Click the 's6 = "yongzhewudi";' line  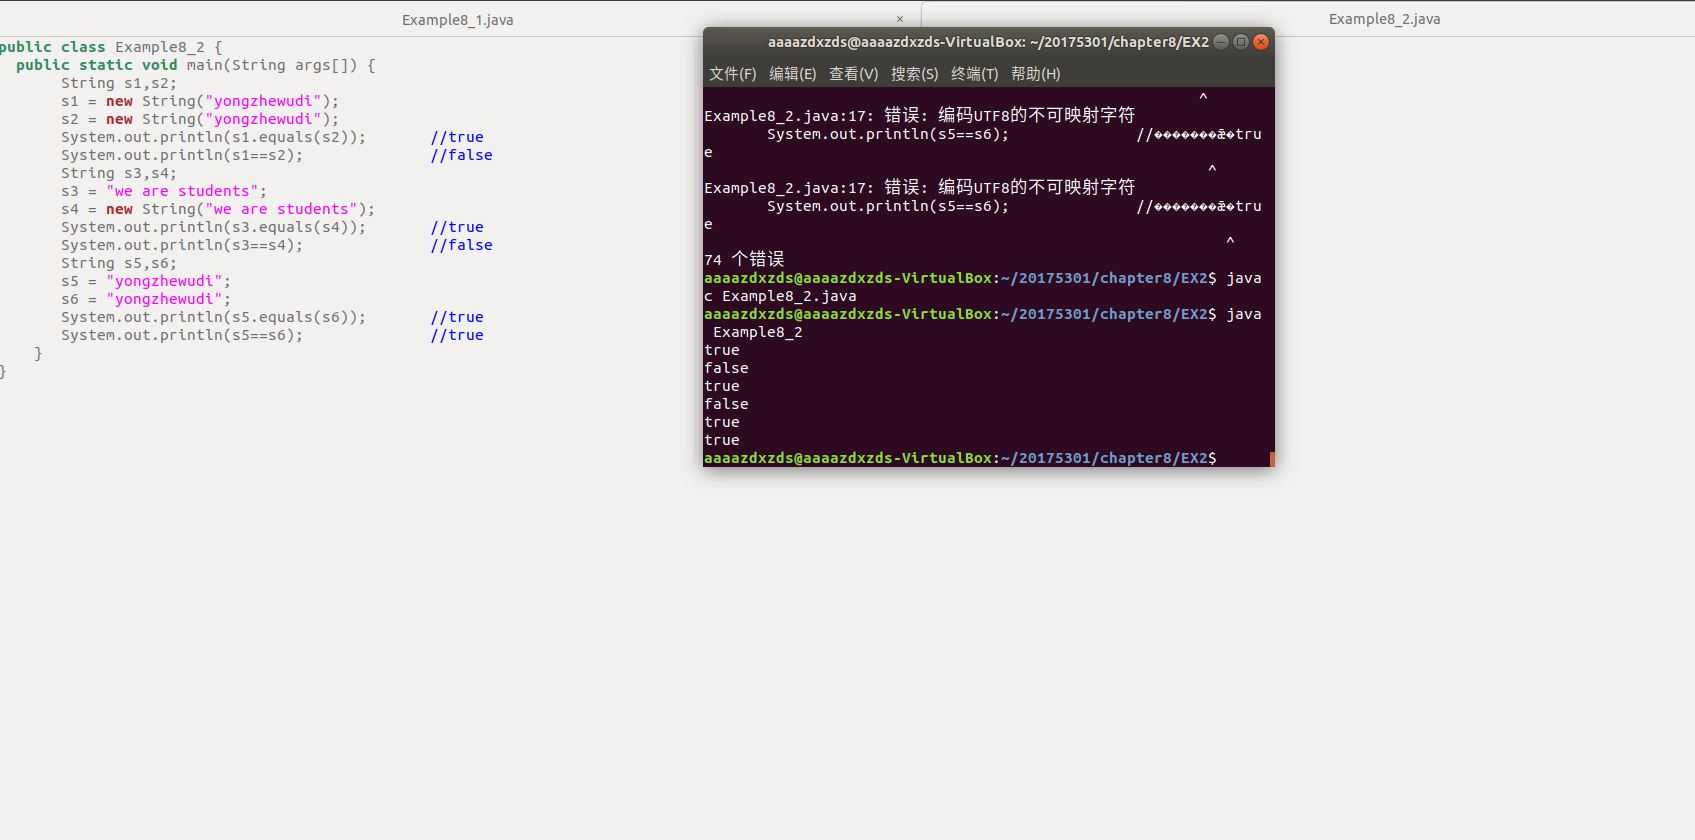pos(146,299)
